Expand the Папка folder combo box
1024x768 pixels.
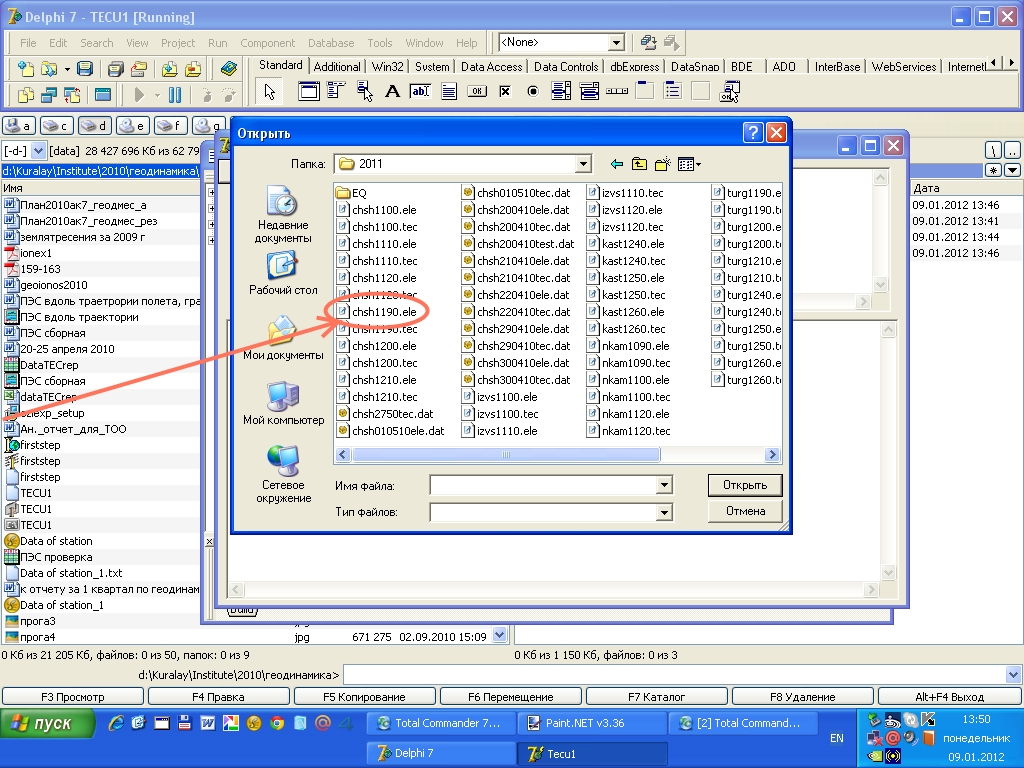[x=583, y=164]
